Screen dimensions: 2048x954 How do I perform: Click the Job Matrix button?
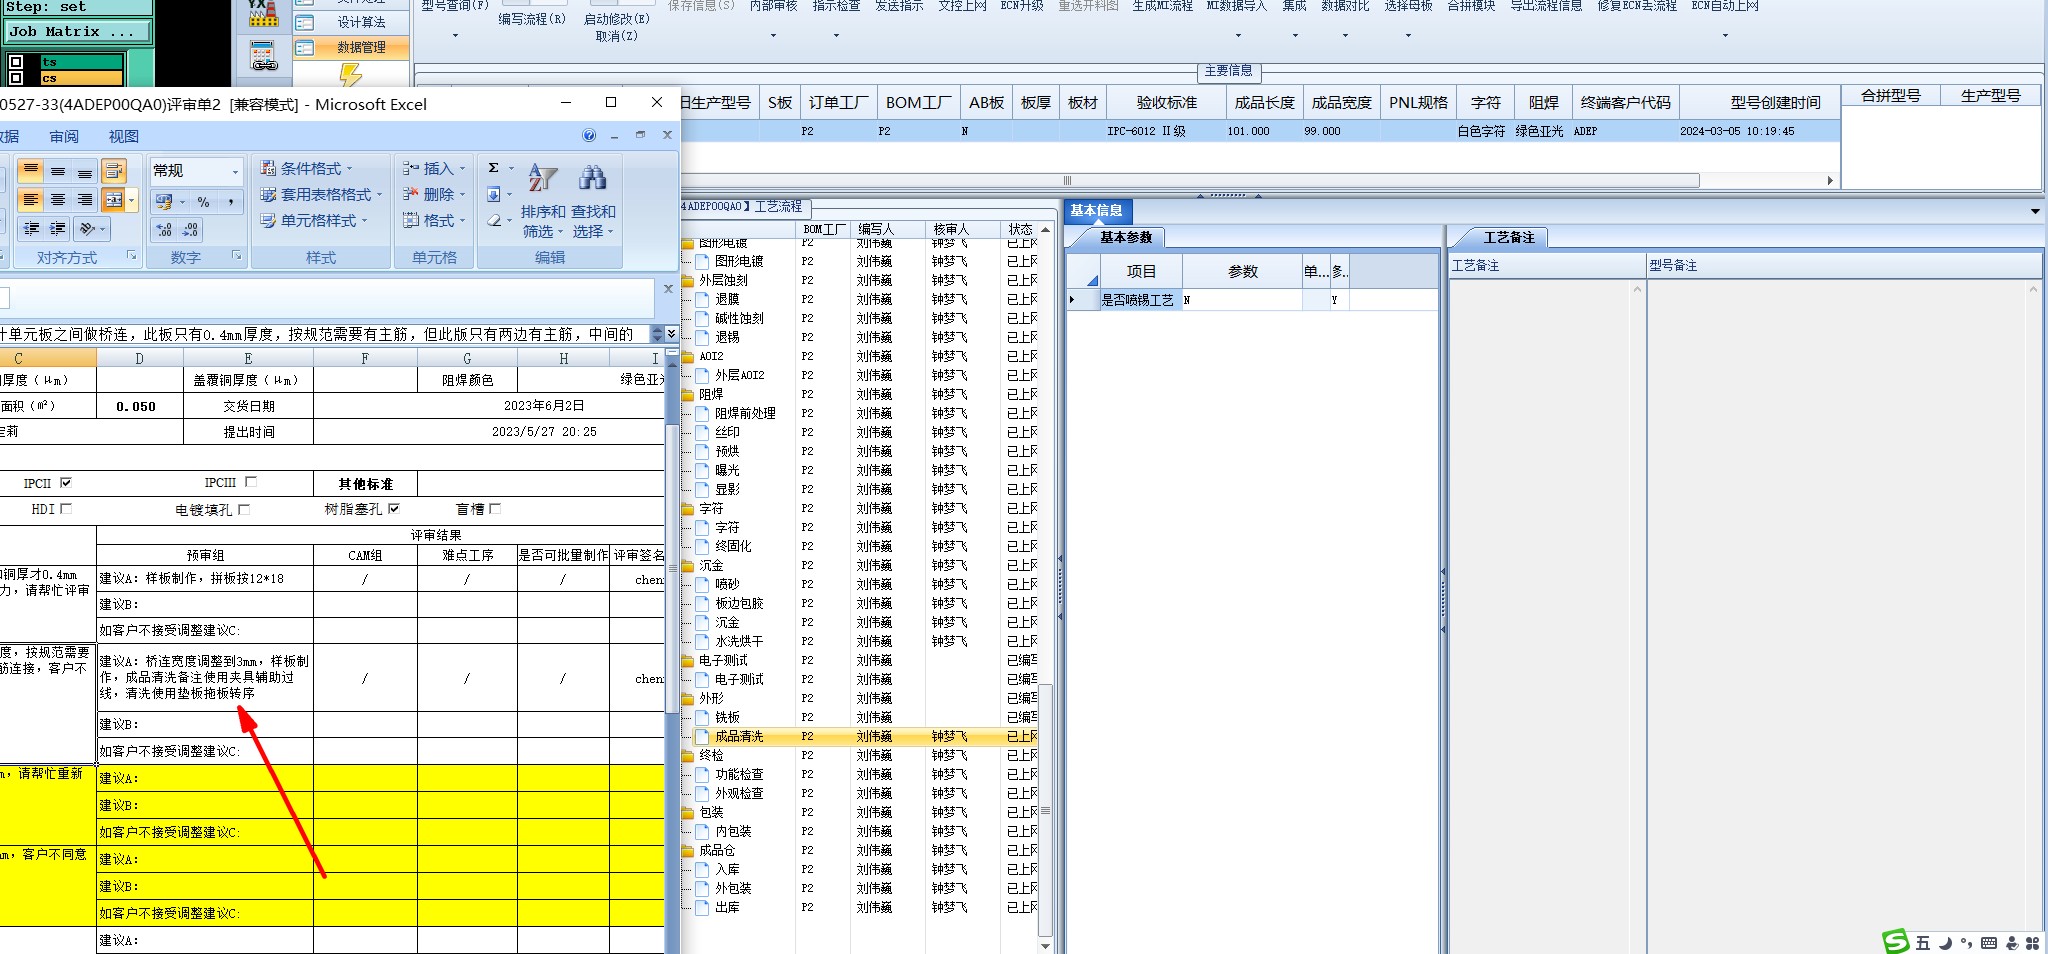[78, 32]
